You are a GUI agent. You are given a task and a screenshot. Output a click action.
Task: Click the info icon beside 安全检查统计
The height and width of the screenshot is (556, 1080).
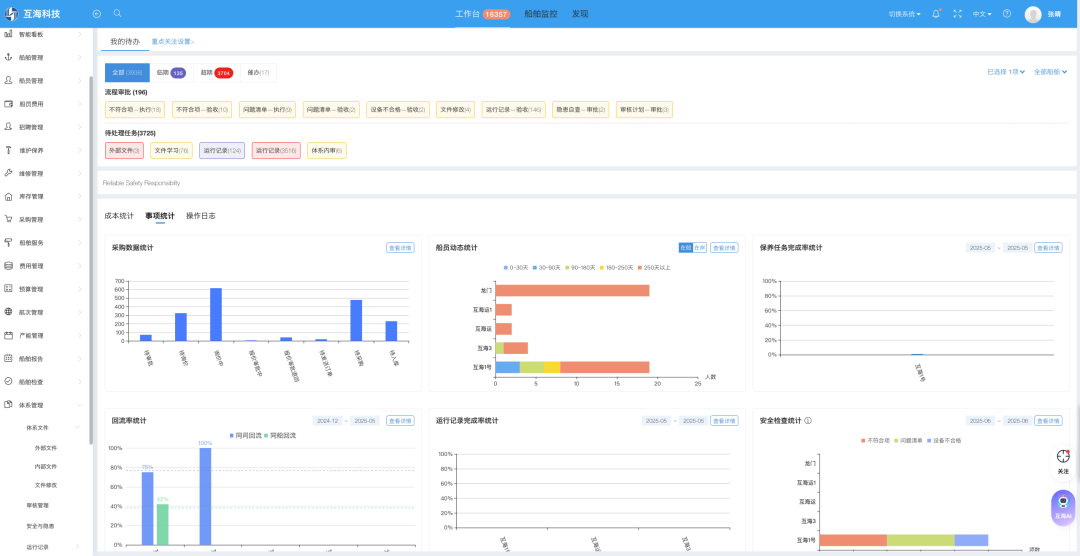pyautogui.click(x=808, y=421)
